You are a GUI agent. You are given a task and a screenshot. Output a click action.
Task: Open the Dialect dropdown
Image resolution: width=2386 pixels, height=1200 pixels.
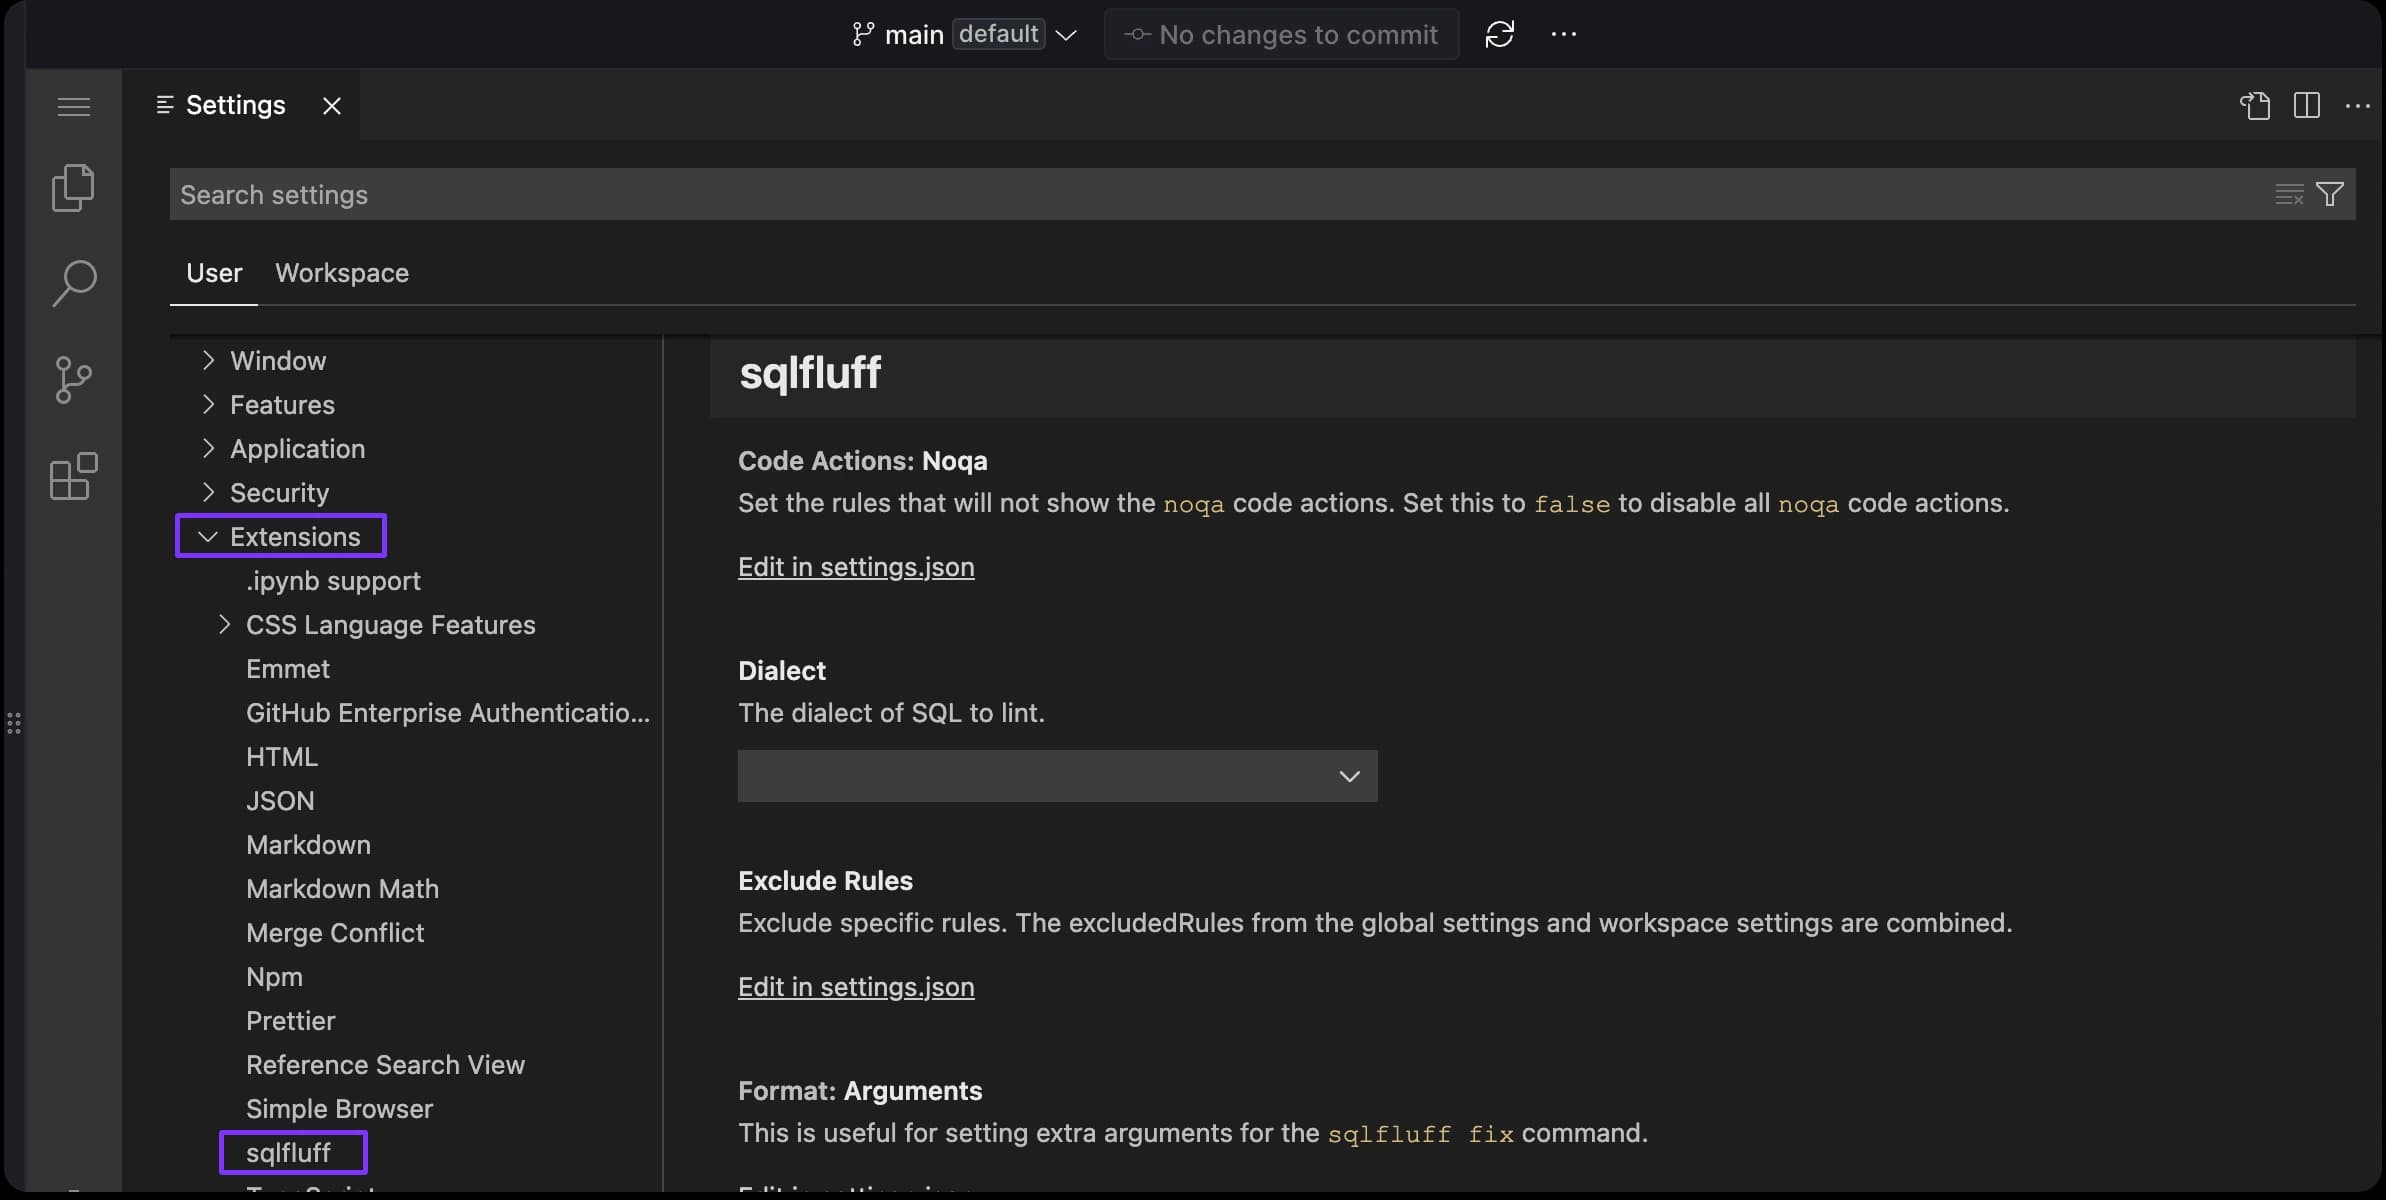click(x=1057, y=776)
